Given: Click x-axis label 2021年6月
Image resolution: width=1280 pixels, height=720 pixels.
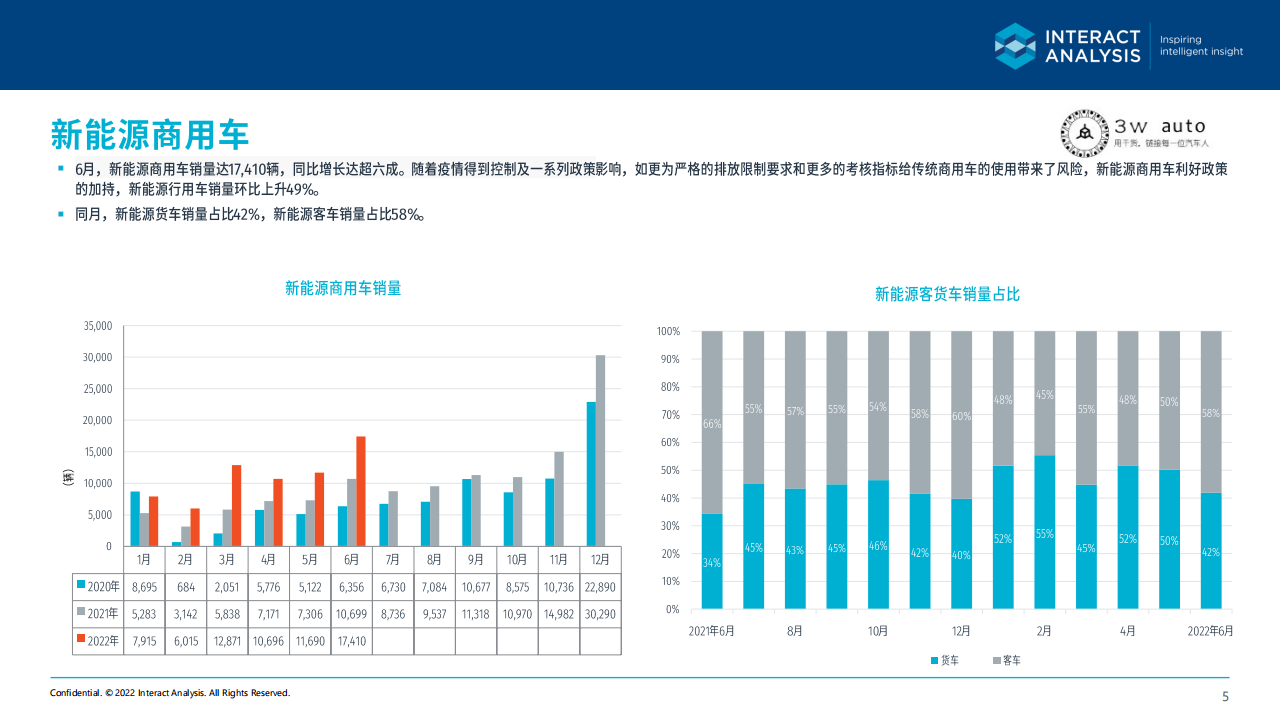Looking at the screenshot, I should click(x=711, y=631).
